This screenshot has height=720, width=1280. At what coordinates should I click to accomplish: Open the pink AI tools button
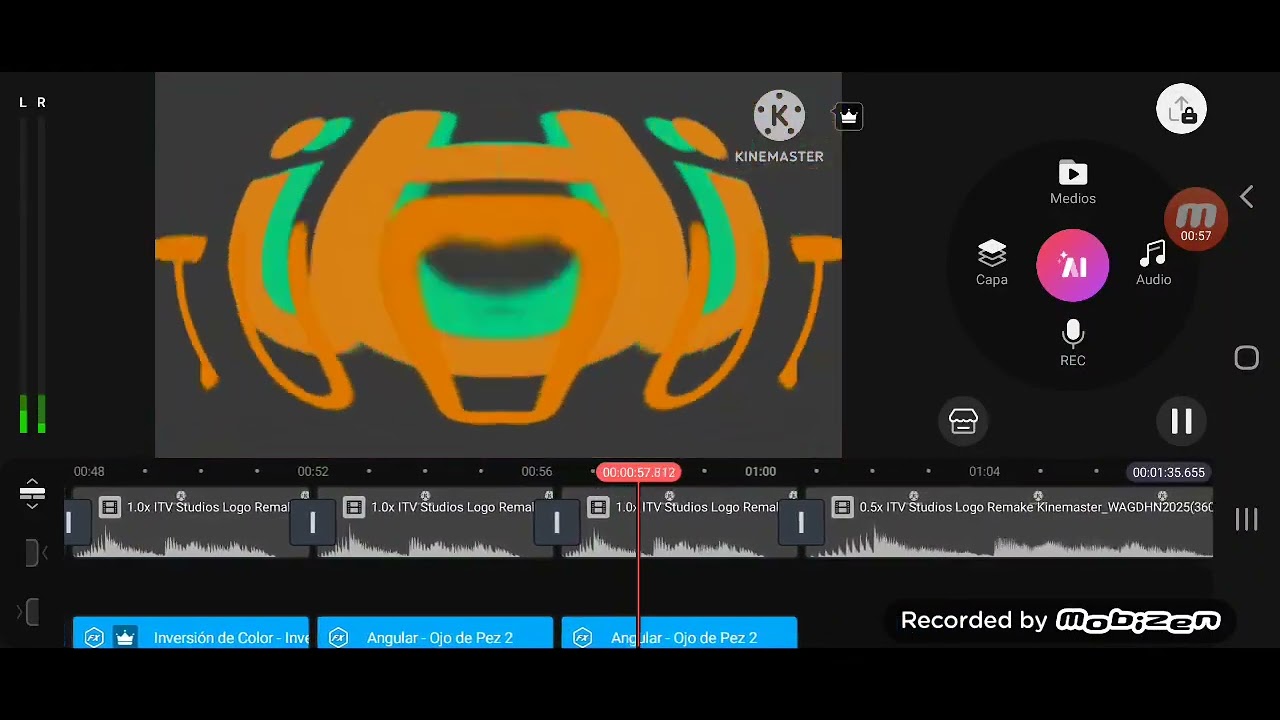click(x=1073, y=266)
